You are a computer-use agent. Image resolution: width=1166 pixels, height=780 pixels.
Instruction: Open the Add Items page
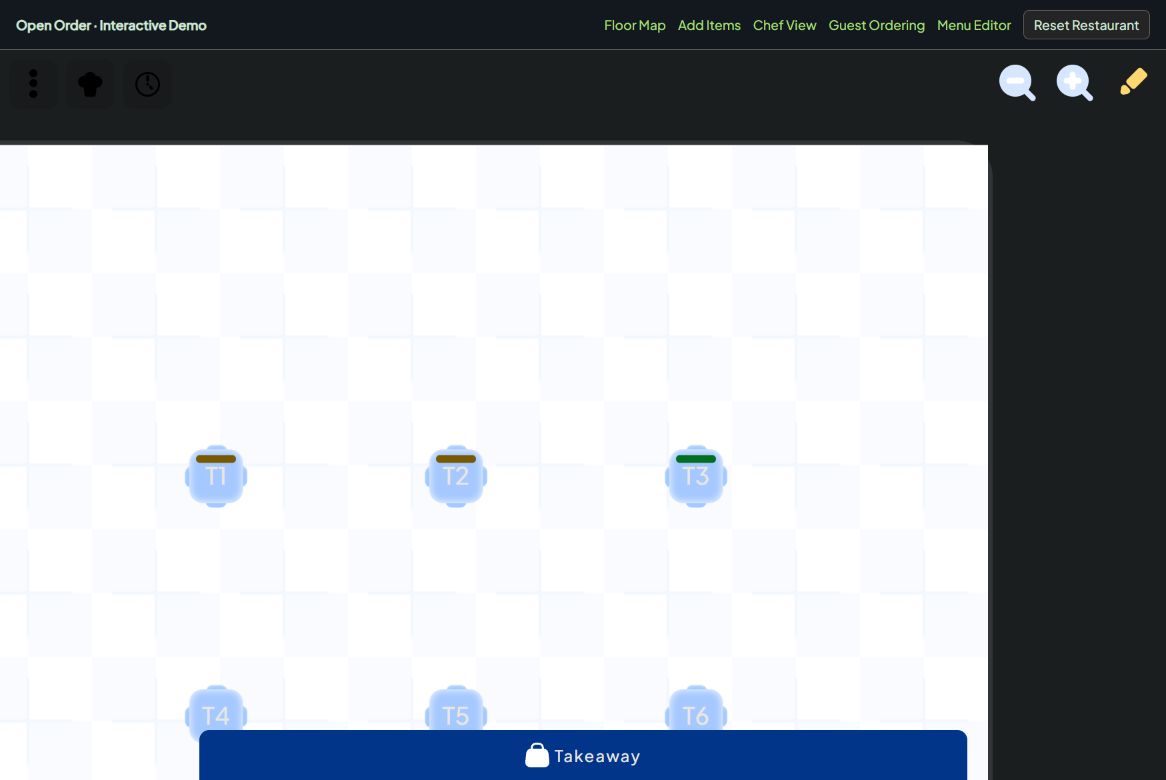pyautogui.click(x=709, y=25)
